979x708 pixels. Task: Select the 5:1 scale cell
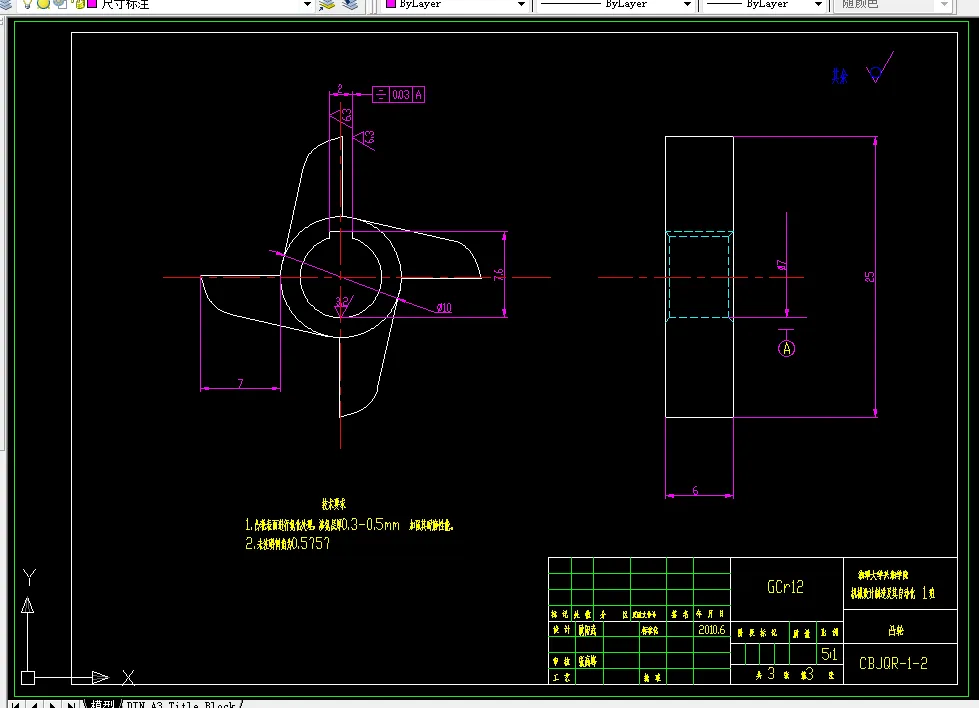point(829,654)
